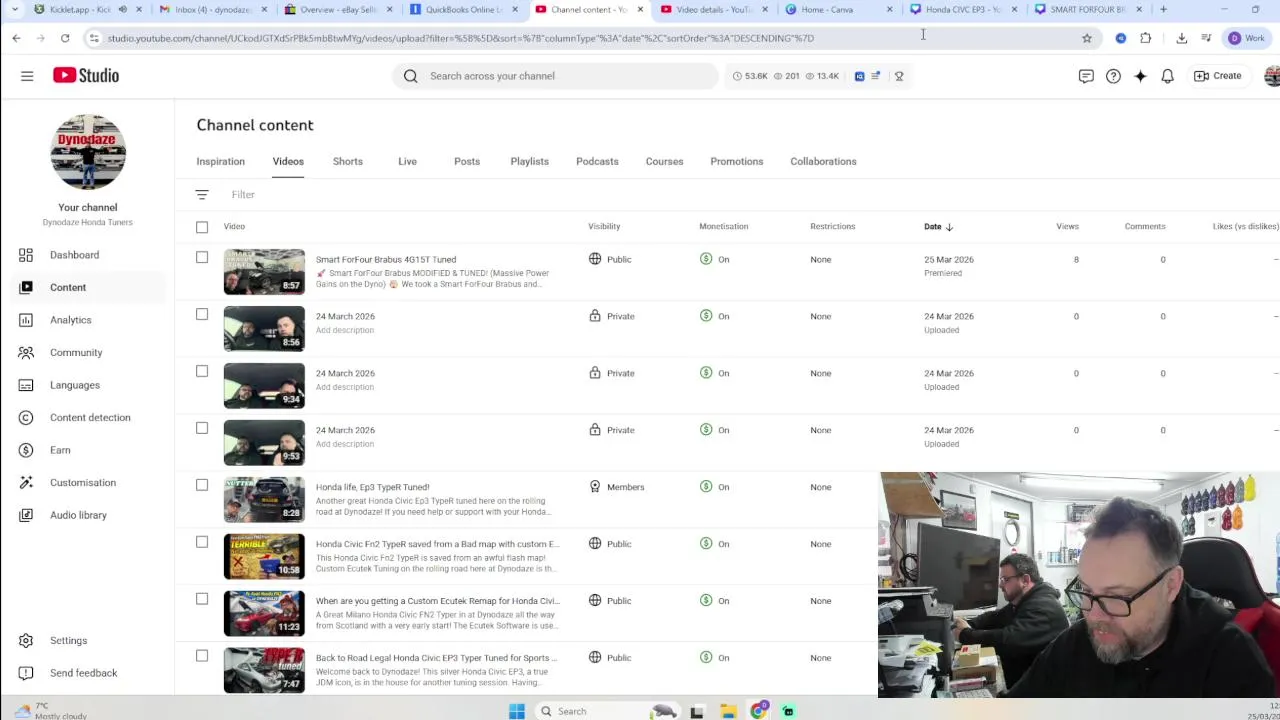Switch to the Video details browser tab
Image resolution: width=1280 pixels, height=720 pixels.
[714, 10]
